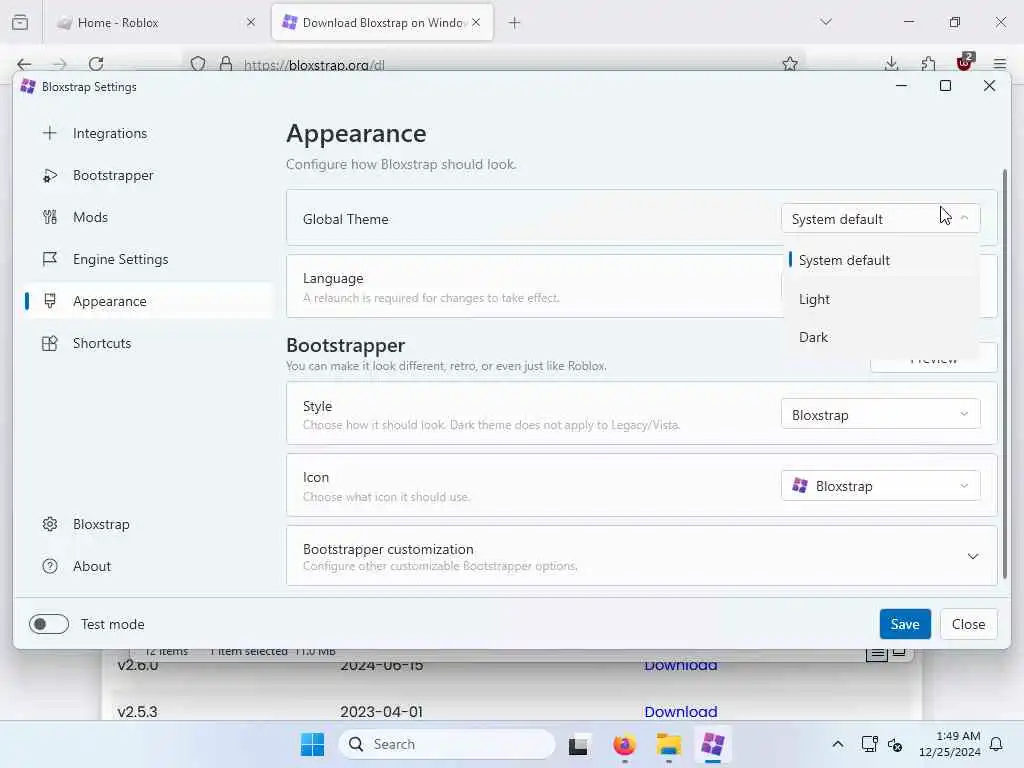
Task: Open the Mods page
Action: coord(149,217)
